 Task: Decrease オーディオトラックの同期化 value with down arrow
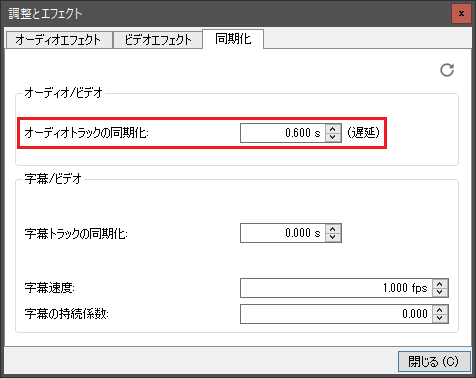coord(333,137)
